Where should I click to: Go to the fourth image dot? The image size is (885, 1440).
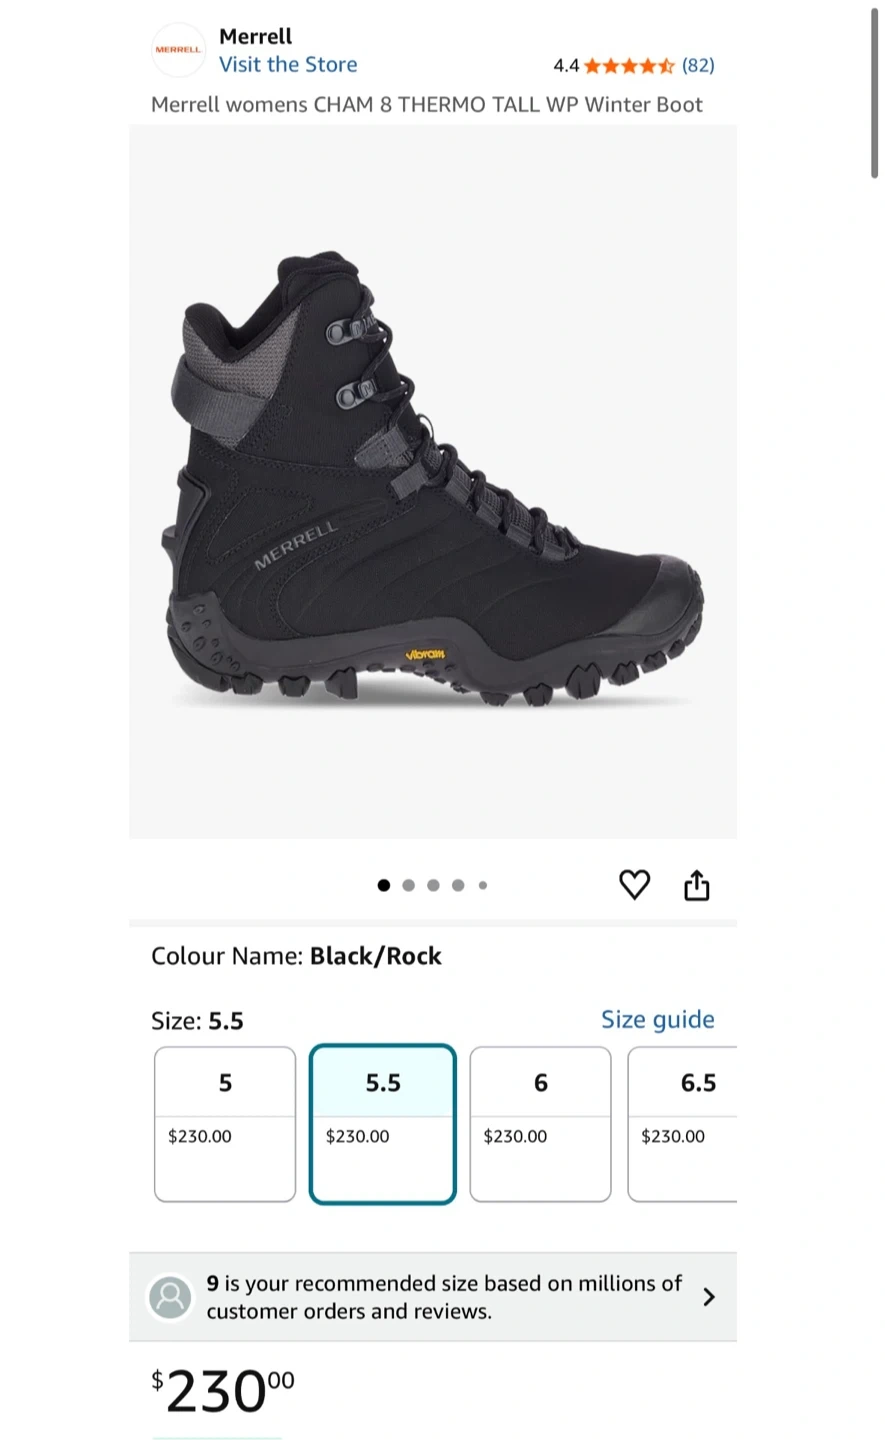click(x=458, y=885)
